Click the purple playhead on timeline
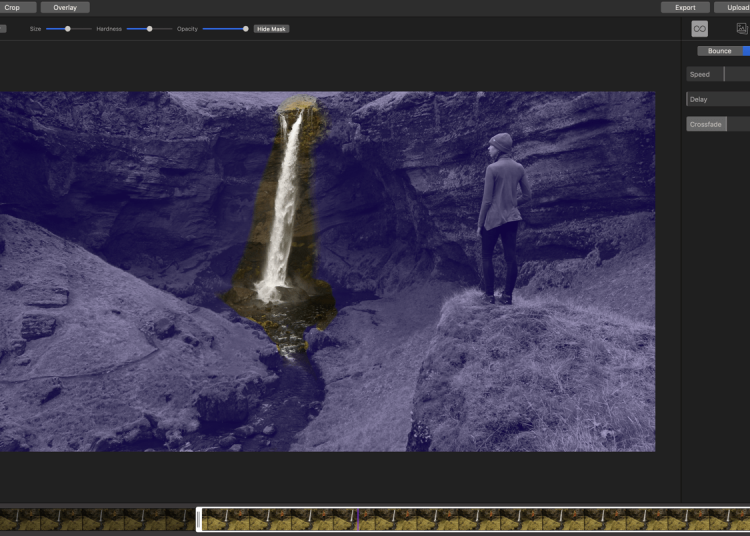This screenshot has width=750, height=536. [x=357, y=519]
